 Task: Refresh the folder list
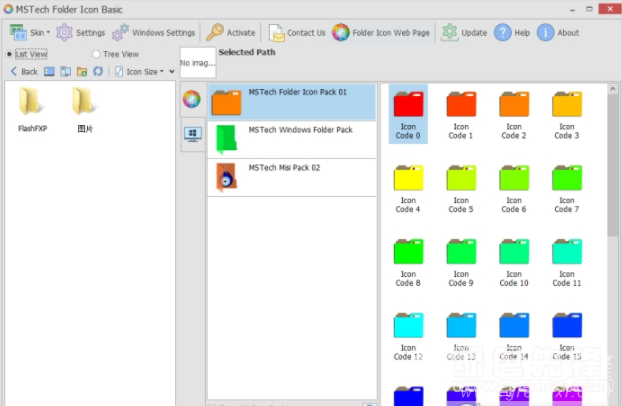coord(98,71)
